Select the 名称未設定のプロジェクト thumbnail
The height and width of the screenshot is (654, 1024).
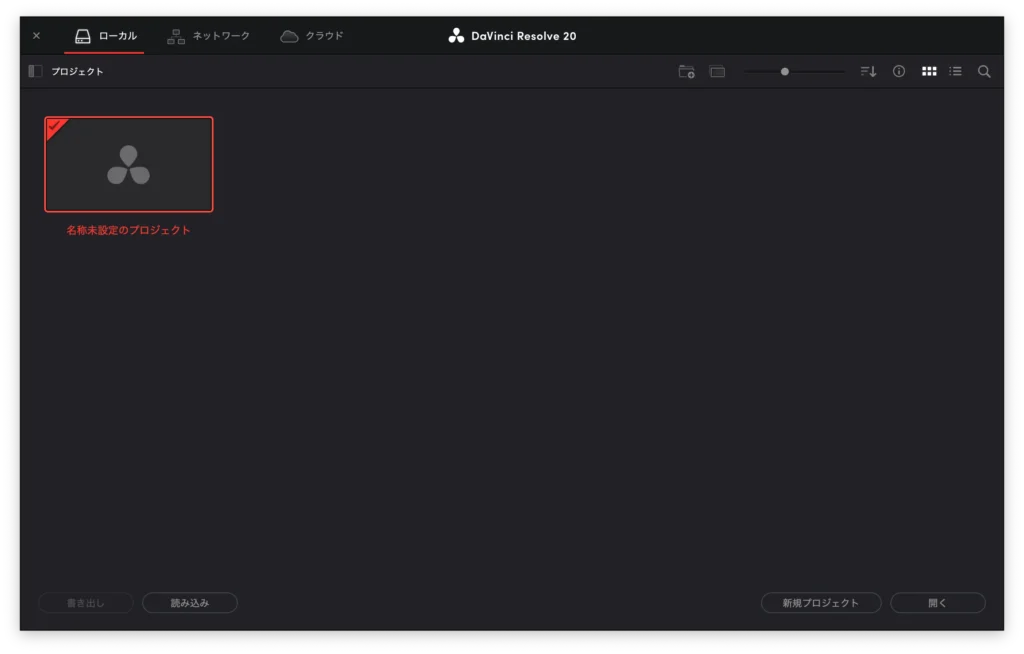point(128,166)
